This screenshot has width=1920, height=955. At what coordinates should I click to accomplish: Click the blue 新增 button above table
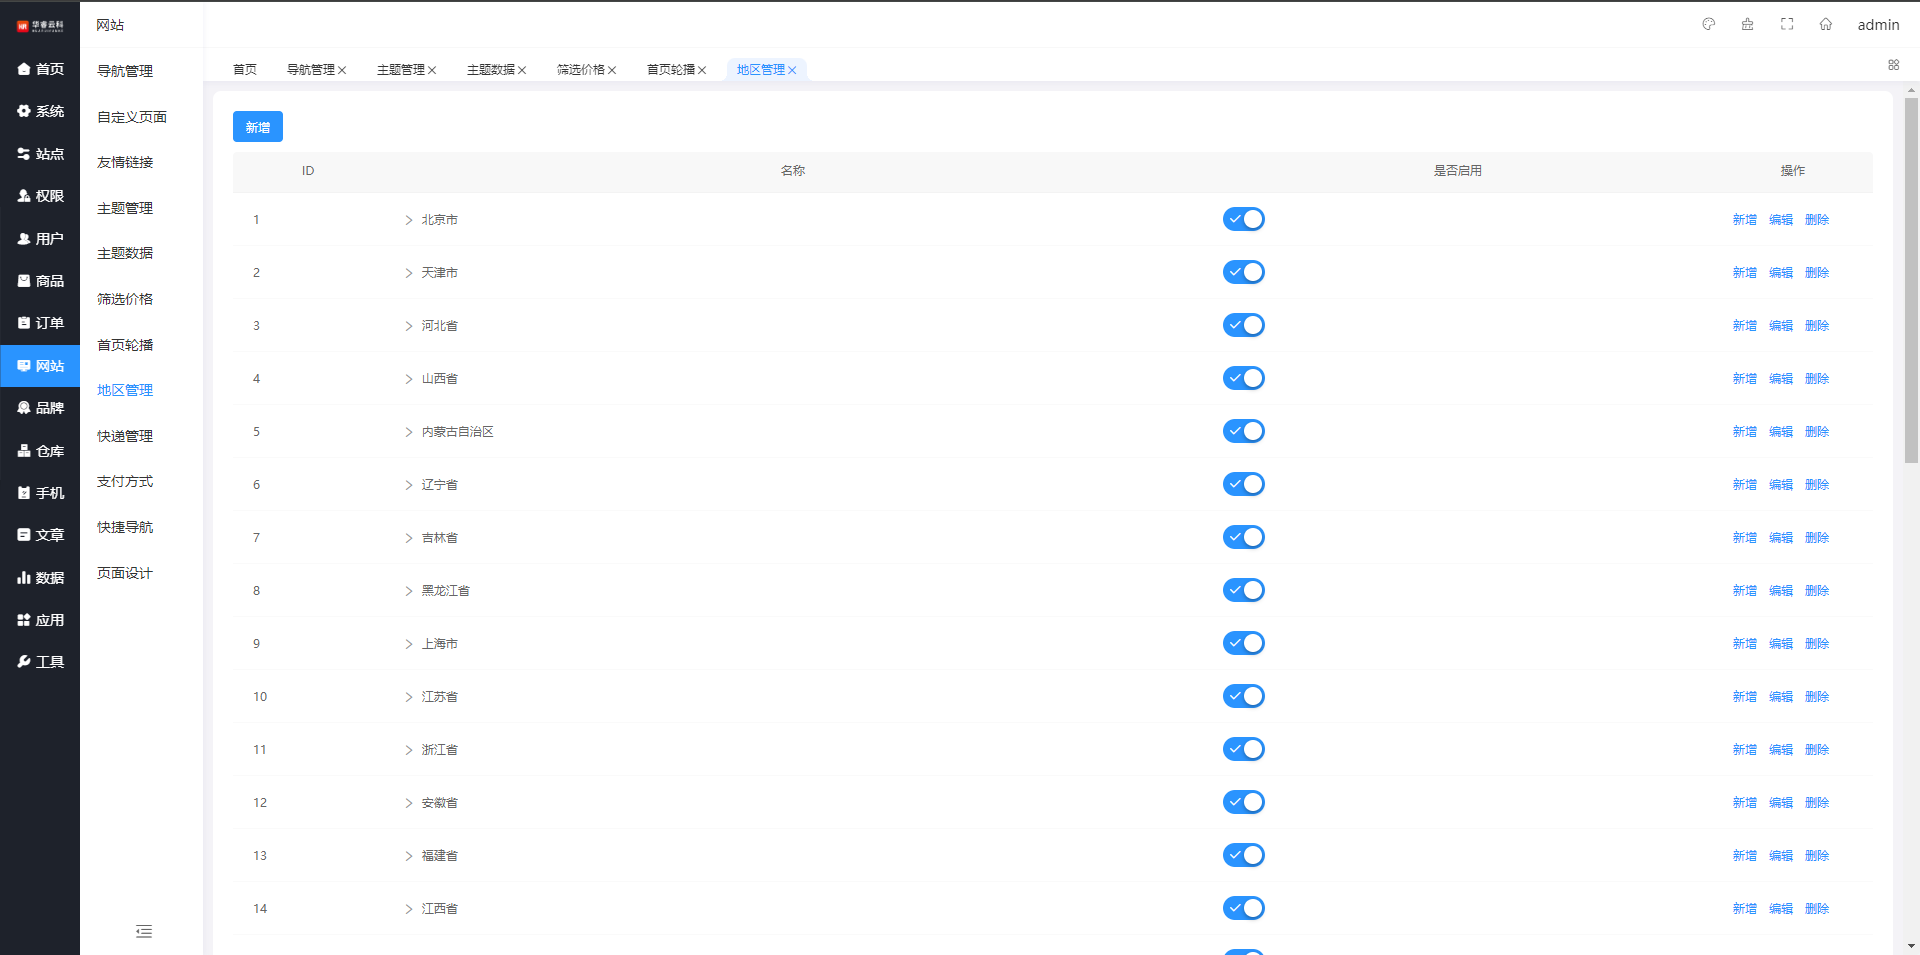point(257,127)
